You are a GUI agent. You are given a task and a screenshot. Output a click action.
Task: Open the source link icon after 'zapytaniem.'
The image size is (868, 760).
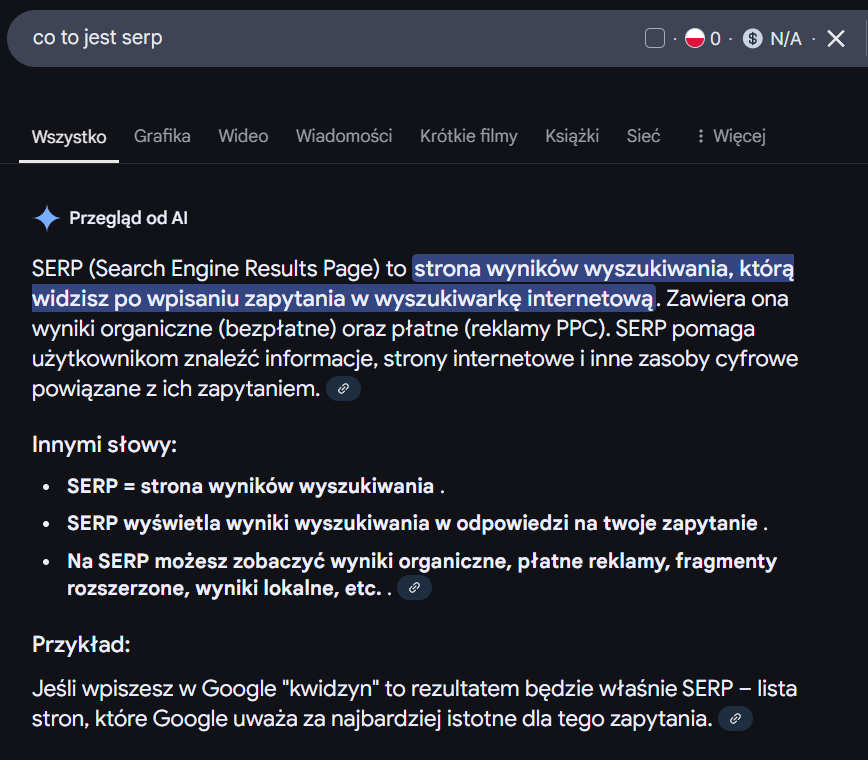343,389
